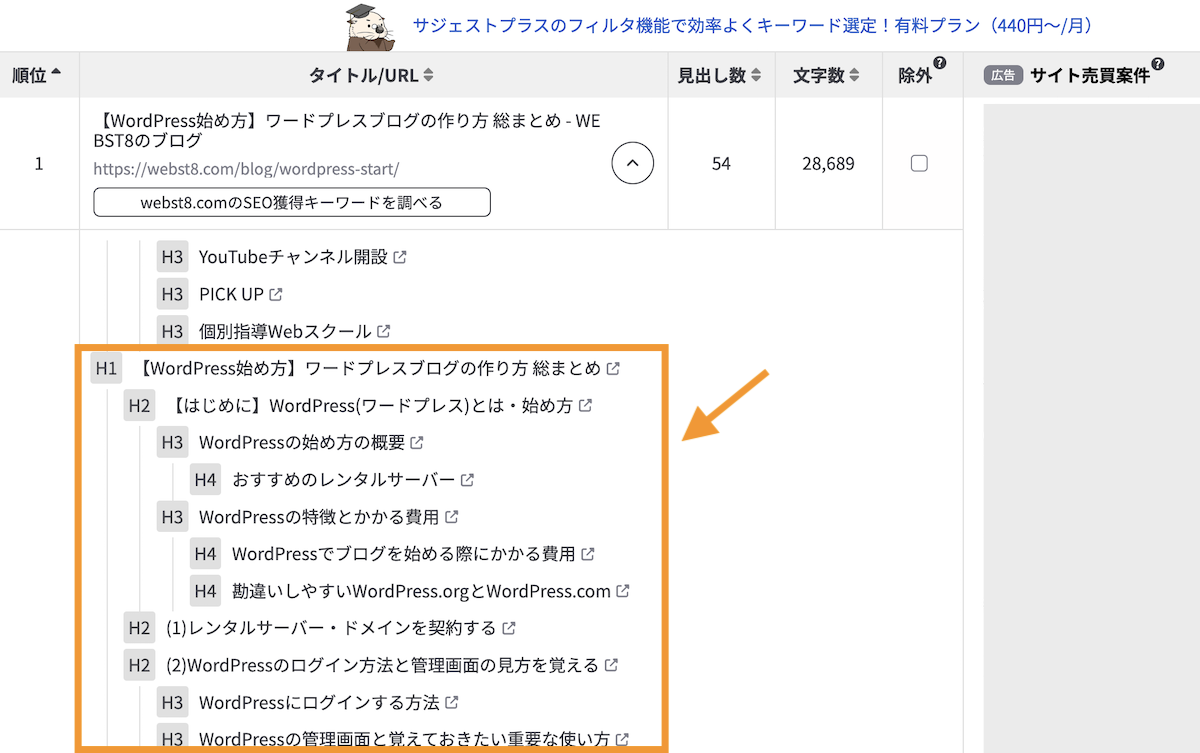Click the help icon next to サイト売買案件
Viewport: 1200px width, 753px height.
click(1158, 64)
